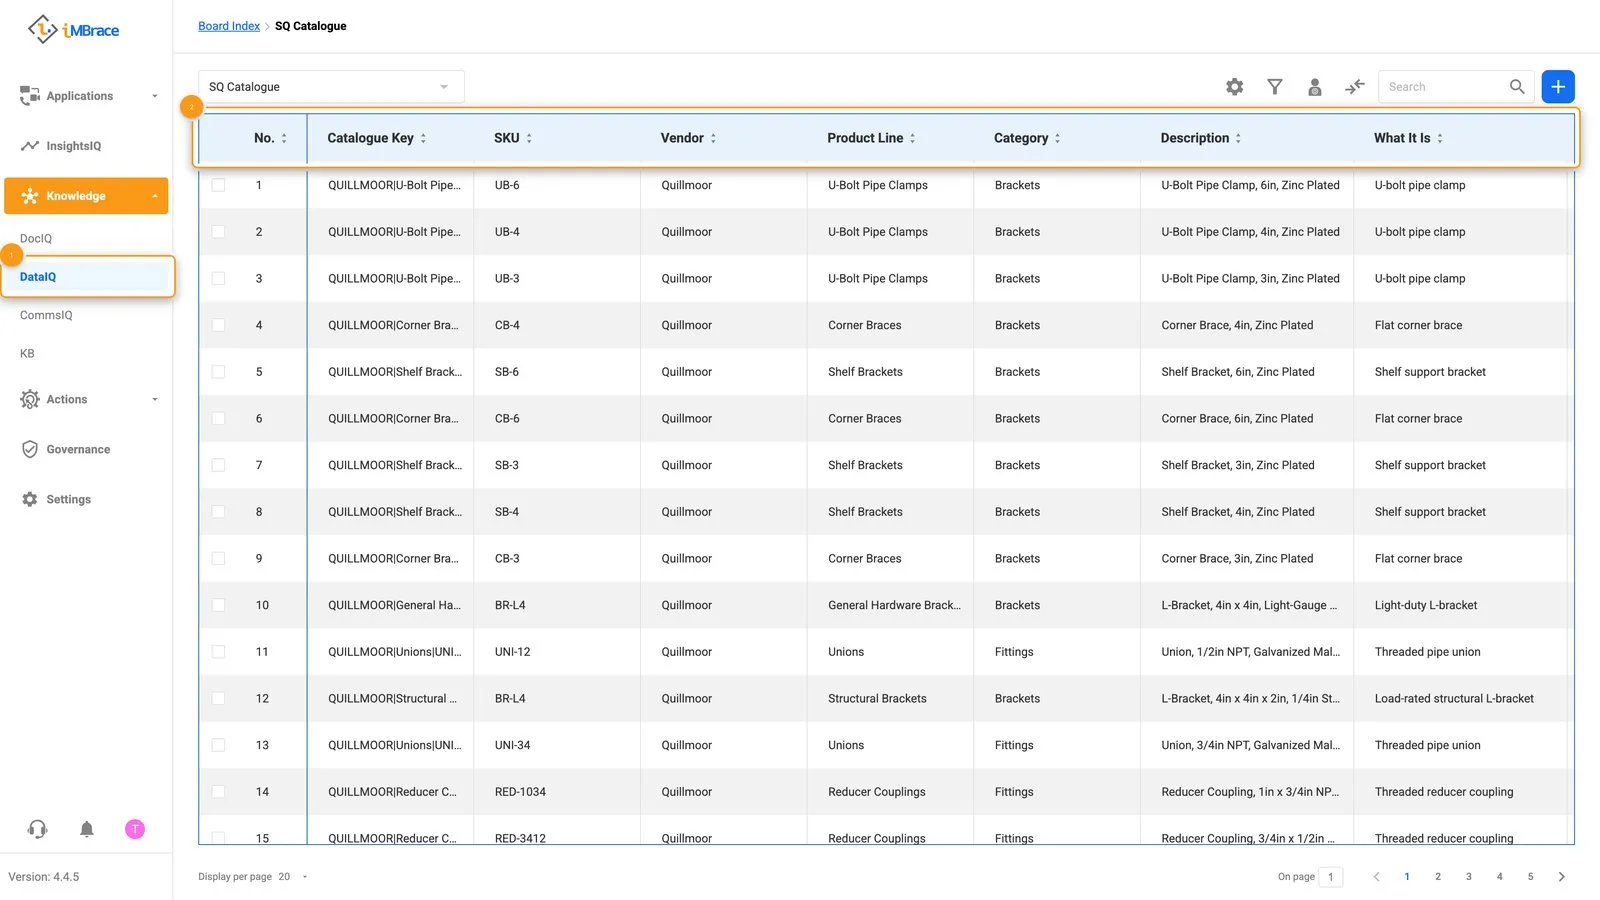Screen dimensions: 1600x900
Task: Check the checkbox for row 1
Action: (218, 185)
